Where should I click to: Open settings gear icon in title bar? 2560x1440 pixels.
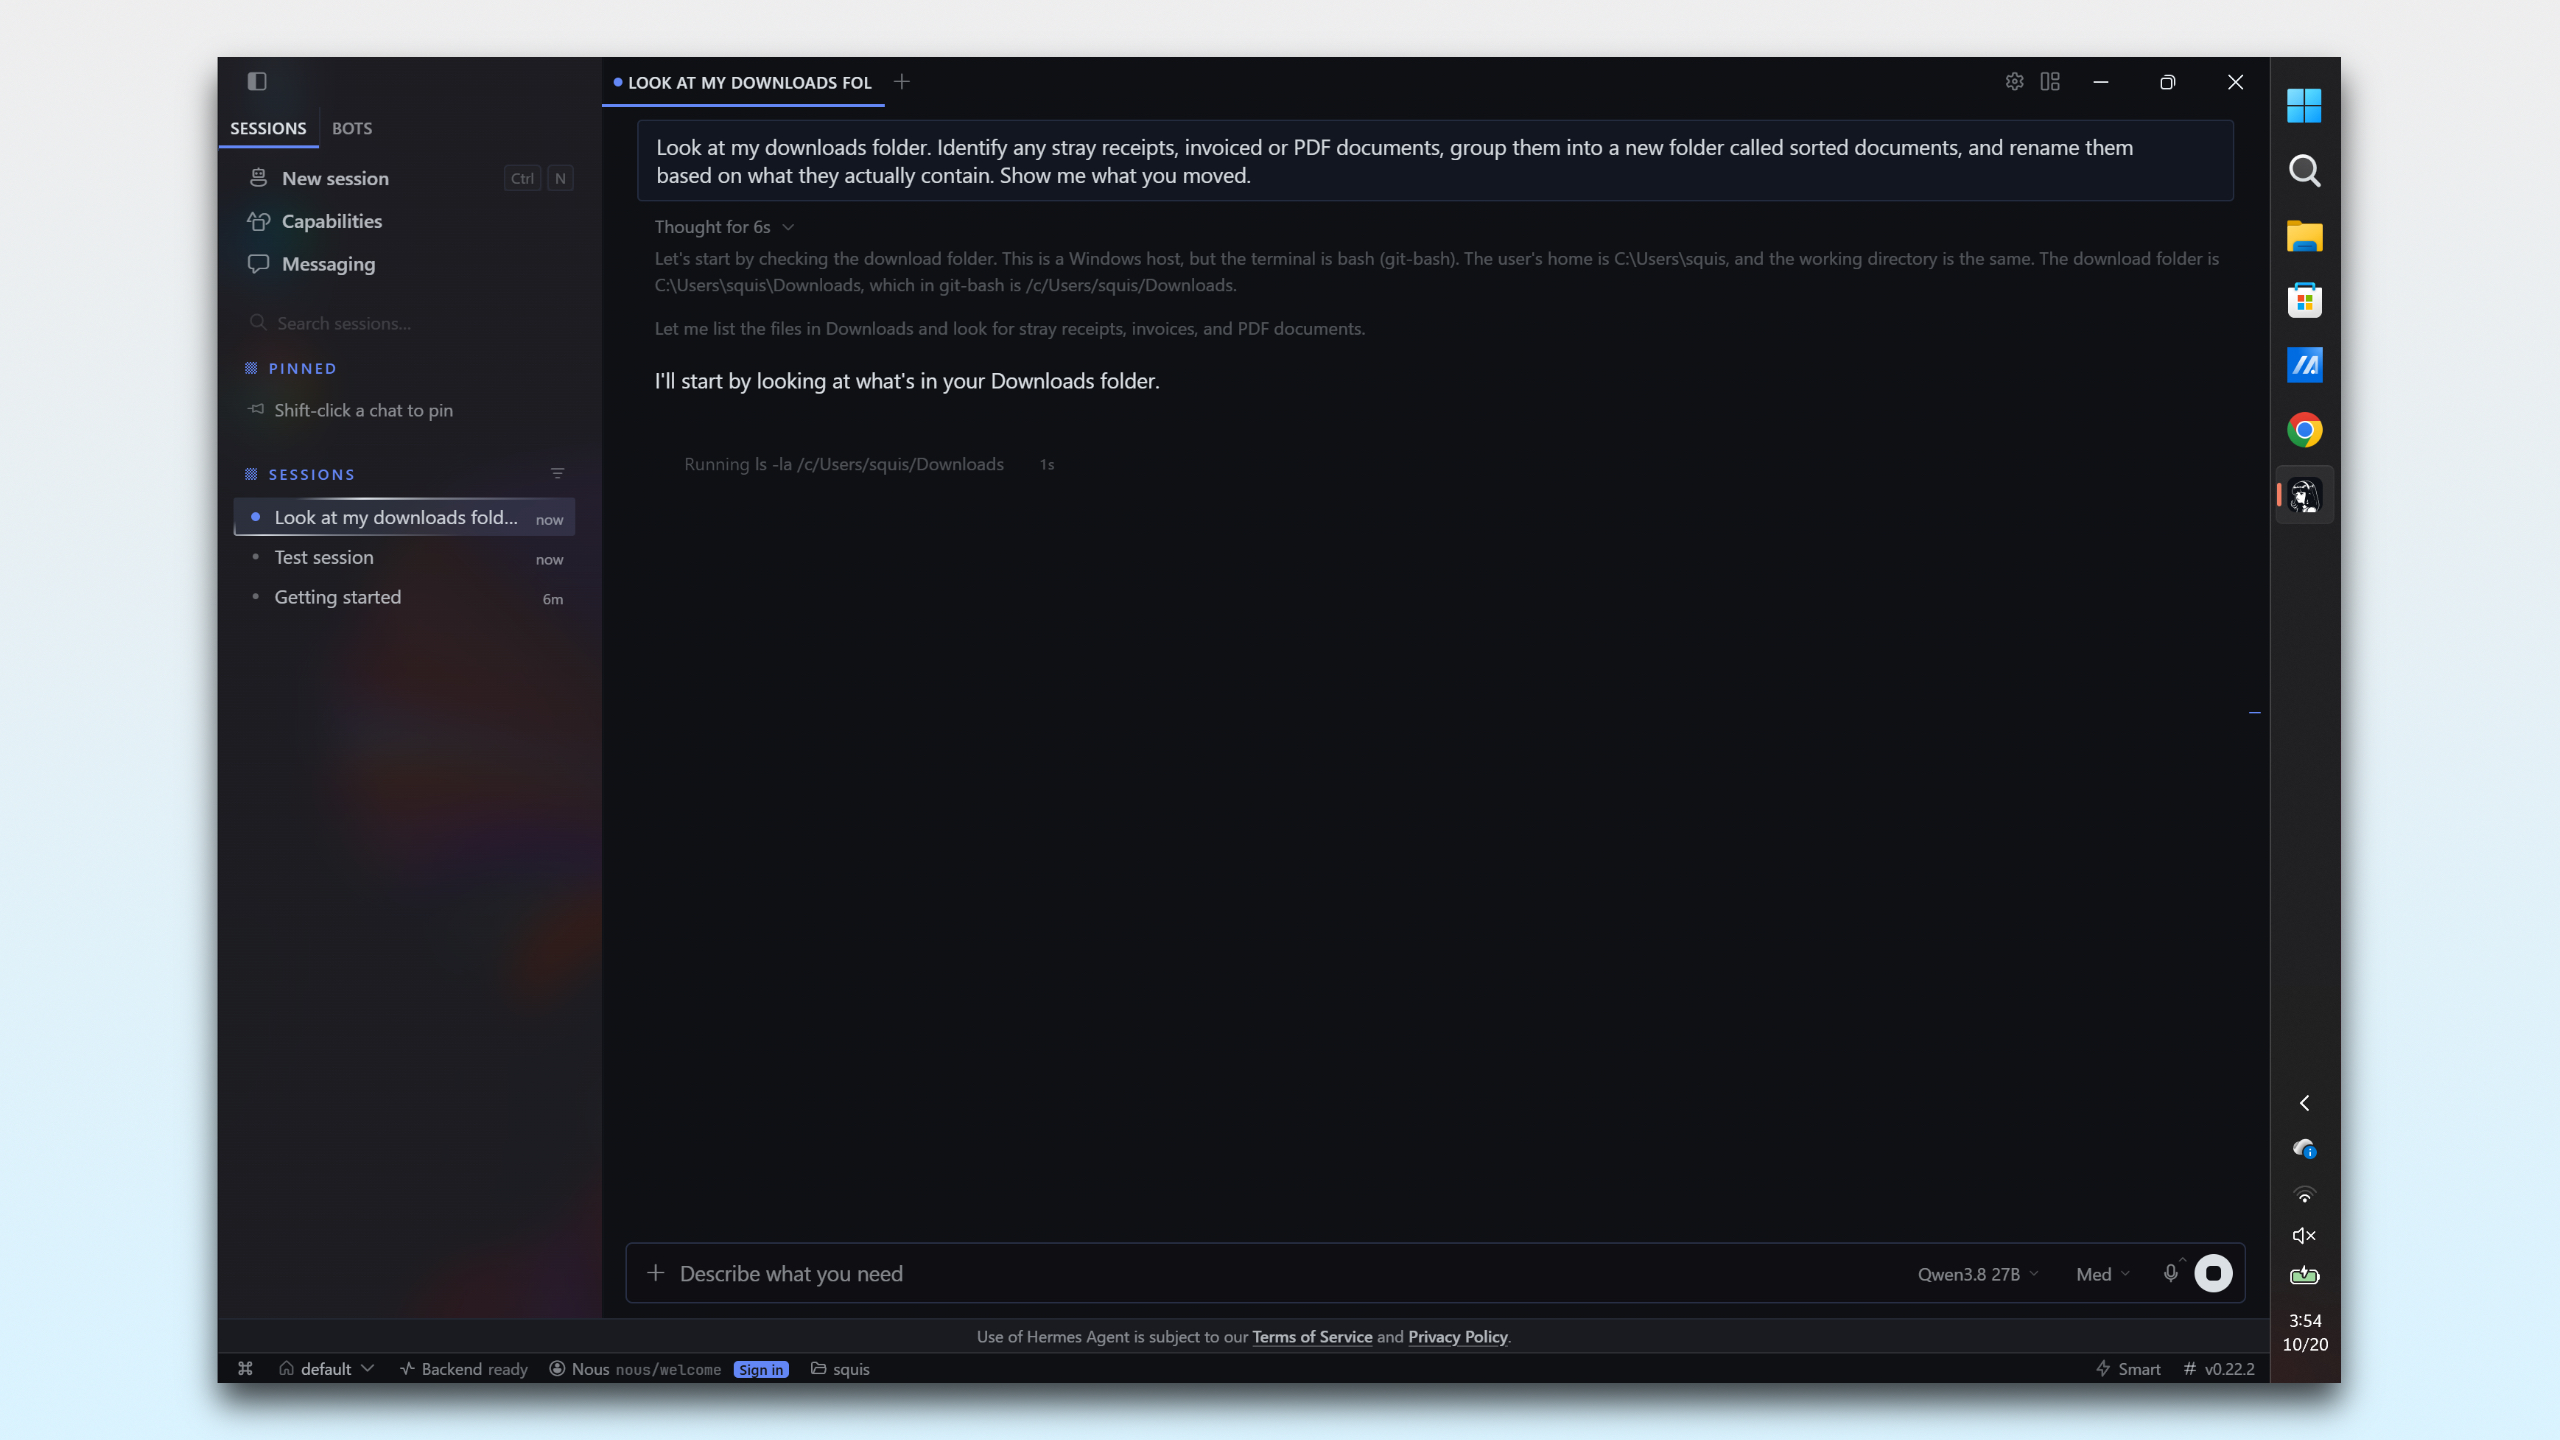point(2014,82)
